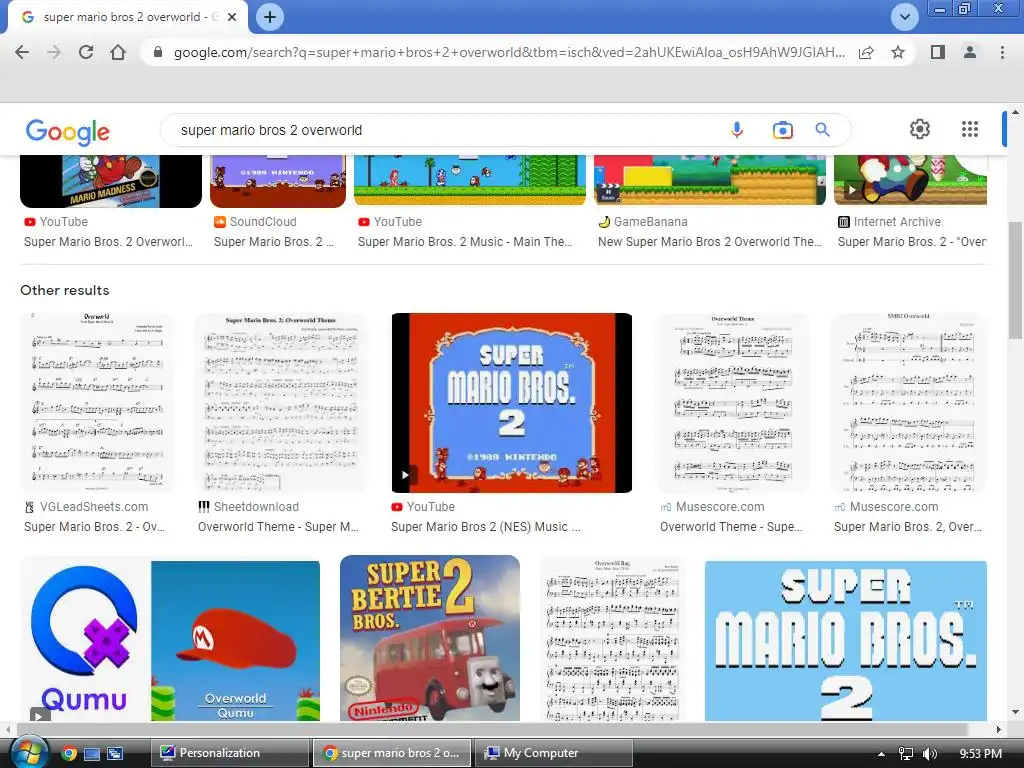Switch to Personalization taskbar window

[230, 753]
